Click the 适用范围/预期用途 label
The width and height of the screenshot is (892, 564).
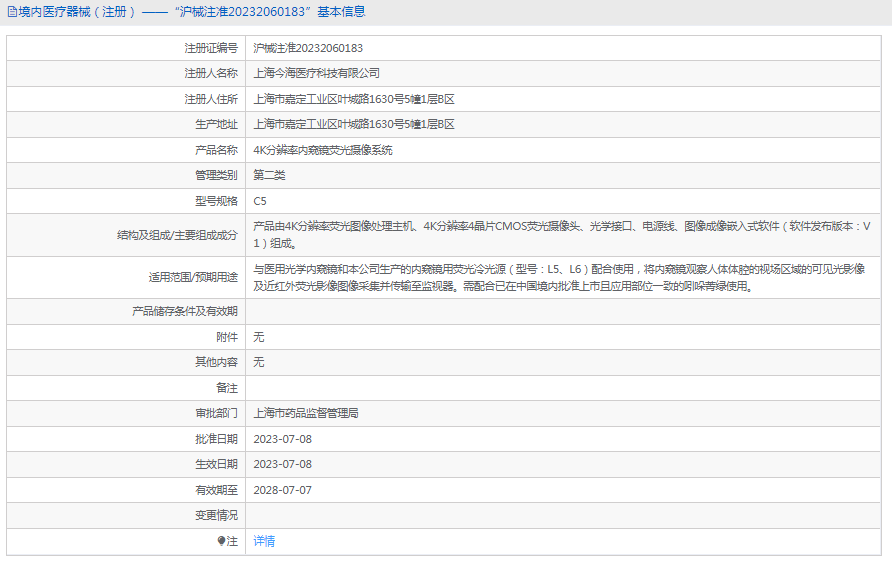[193, 277]
